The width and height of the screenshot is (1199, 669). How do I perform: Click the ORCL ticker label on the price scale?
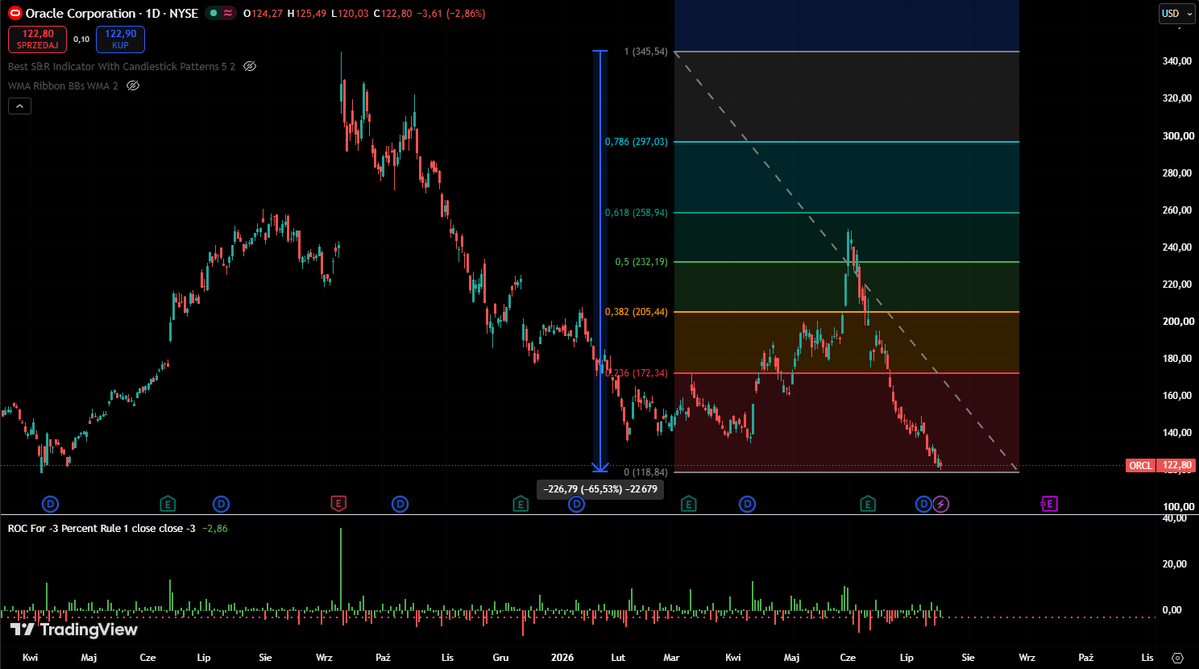pyautogui.click(x=1140, y=465)
